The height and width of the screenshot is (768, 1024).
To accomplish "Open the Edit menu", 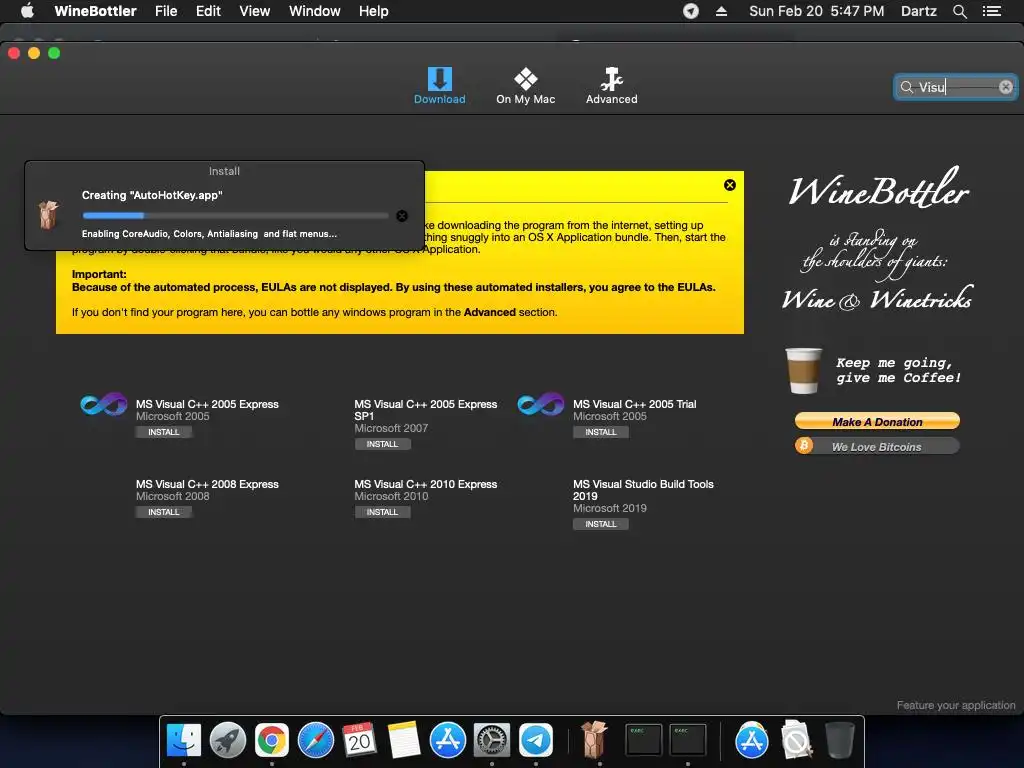I will [208, 11].
